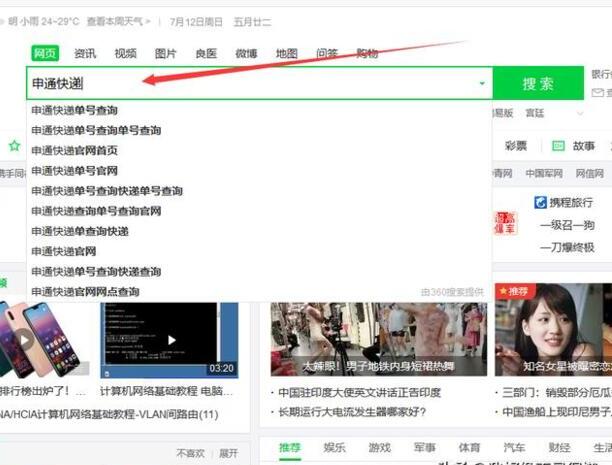Click the green 故事 story icon

tap(559, 146)
